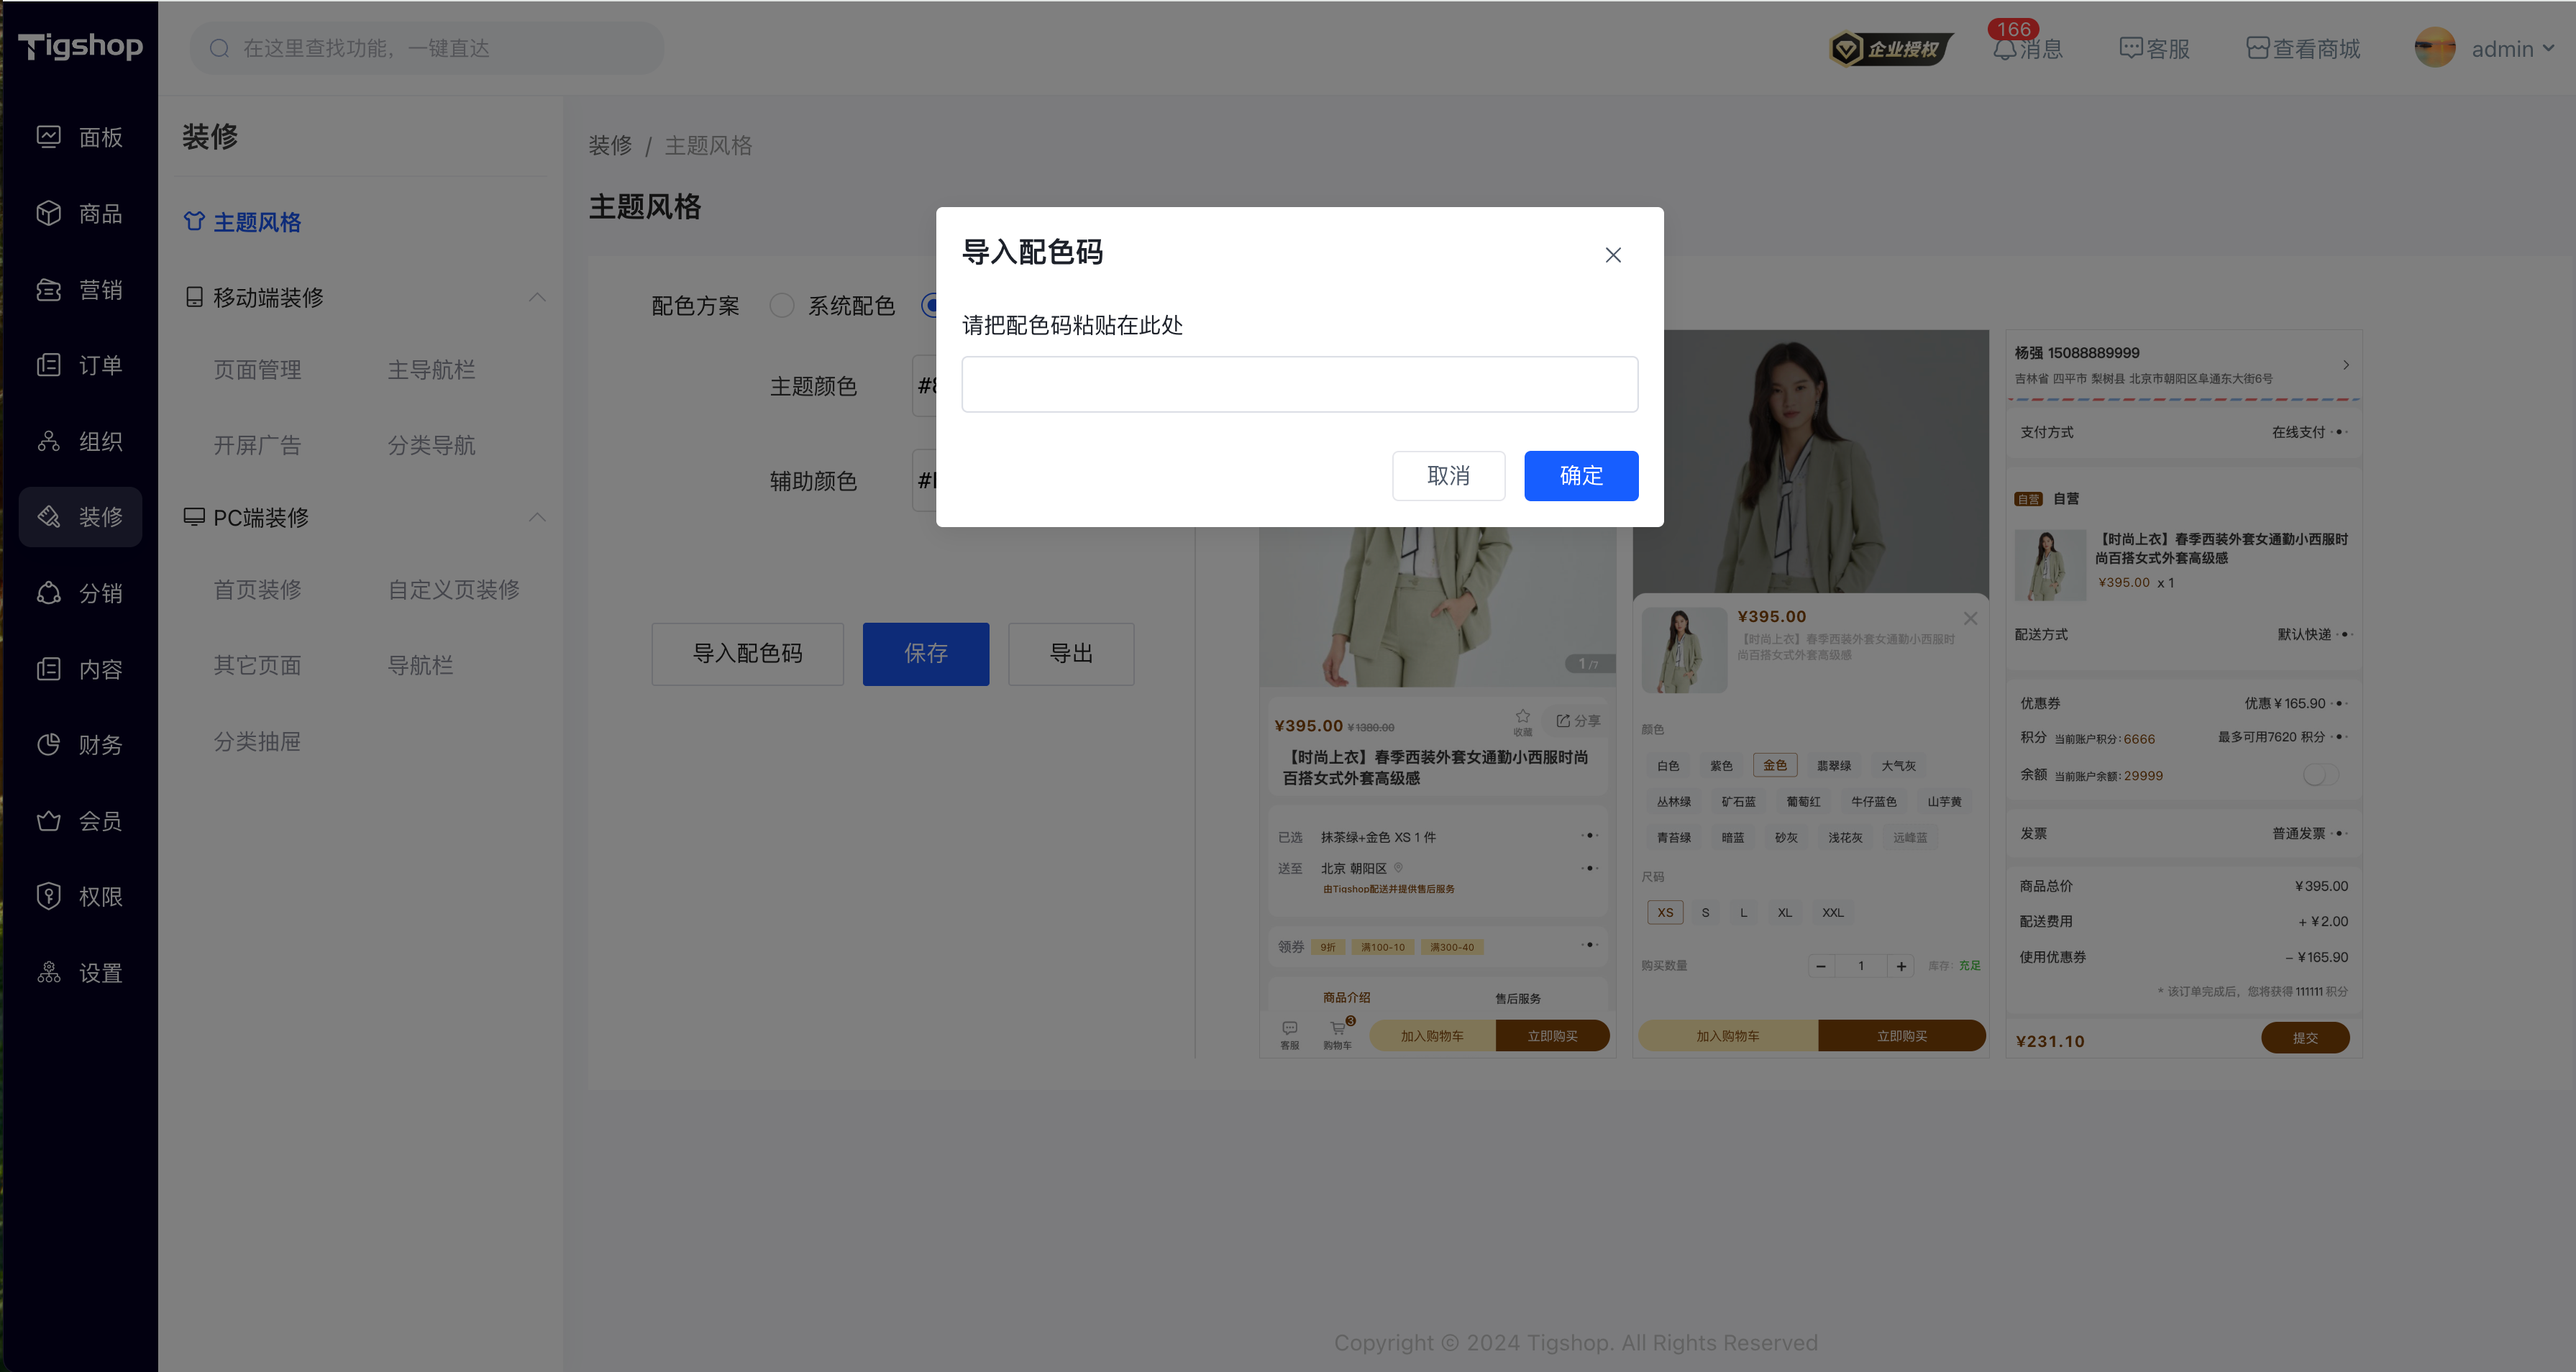Click the 确定 confirm button
Image resolution: width=2576 pixels, height=1372 pixels.
[1581, 476]
